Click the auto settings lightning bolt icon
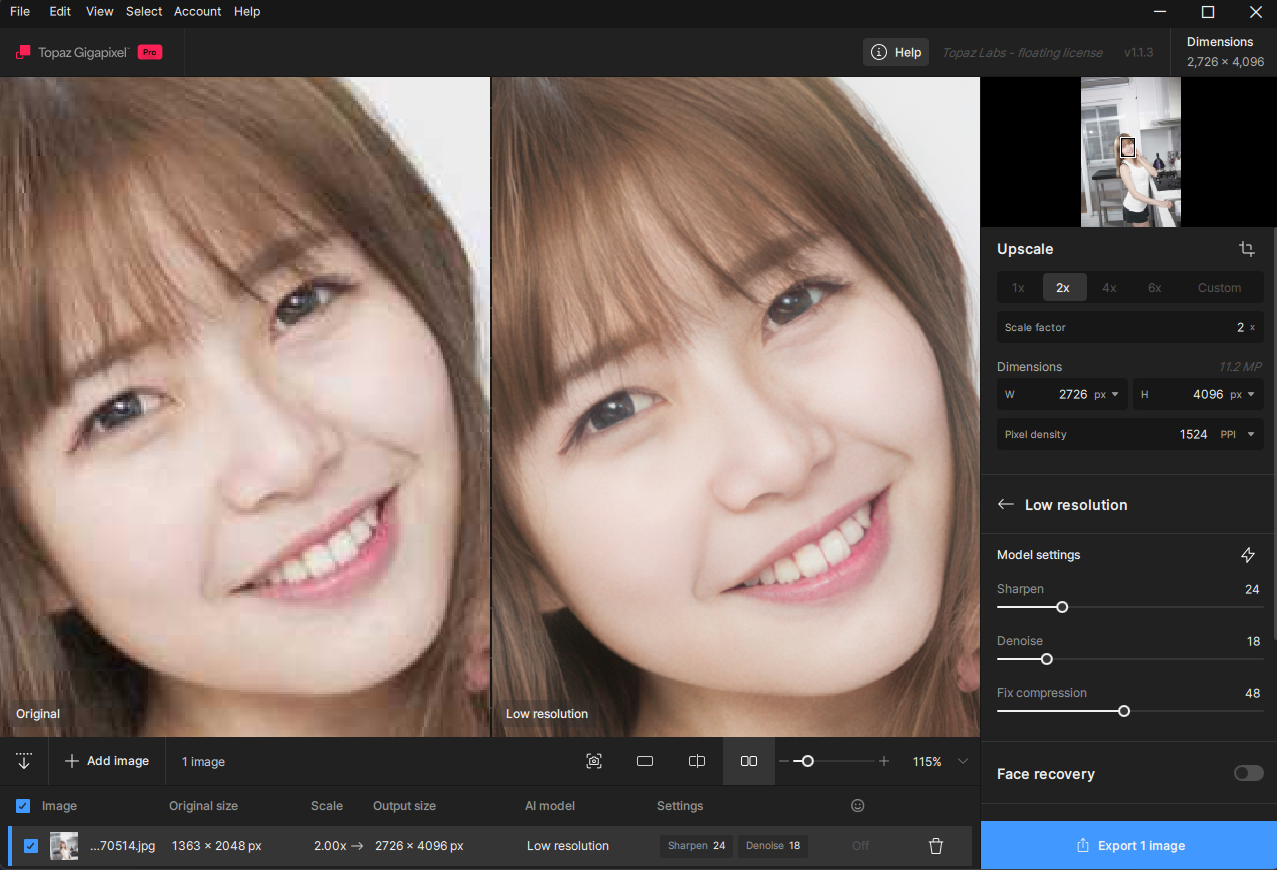The width and height of the screenshot is (1277, 870). pyautogui.click(x=1247, y=555)
